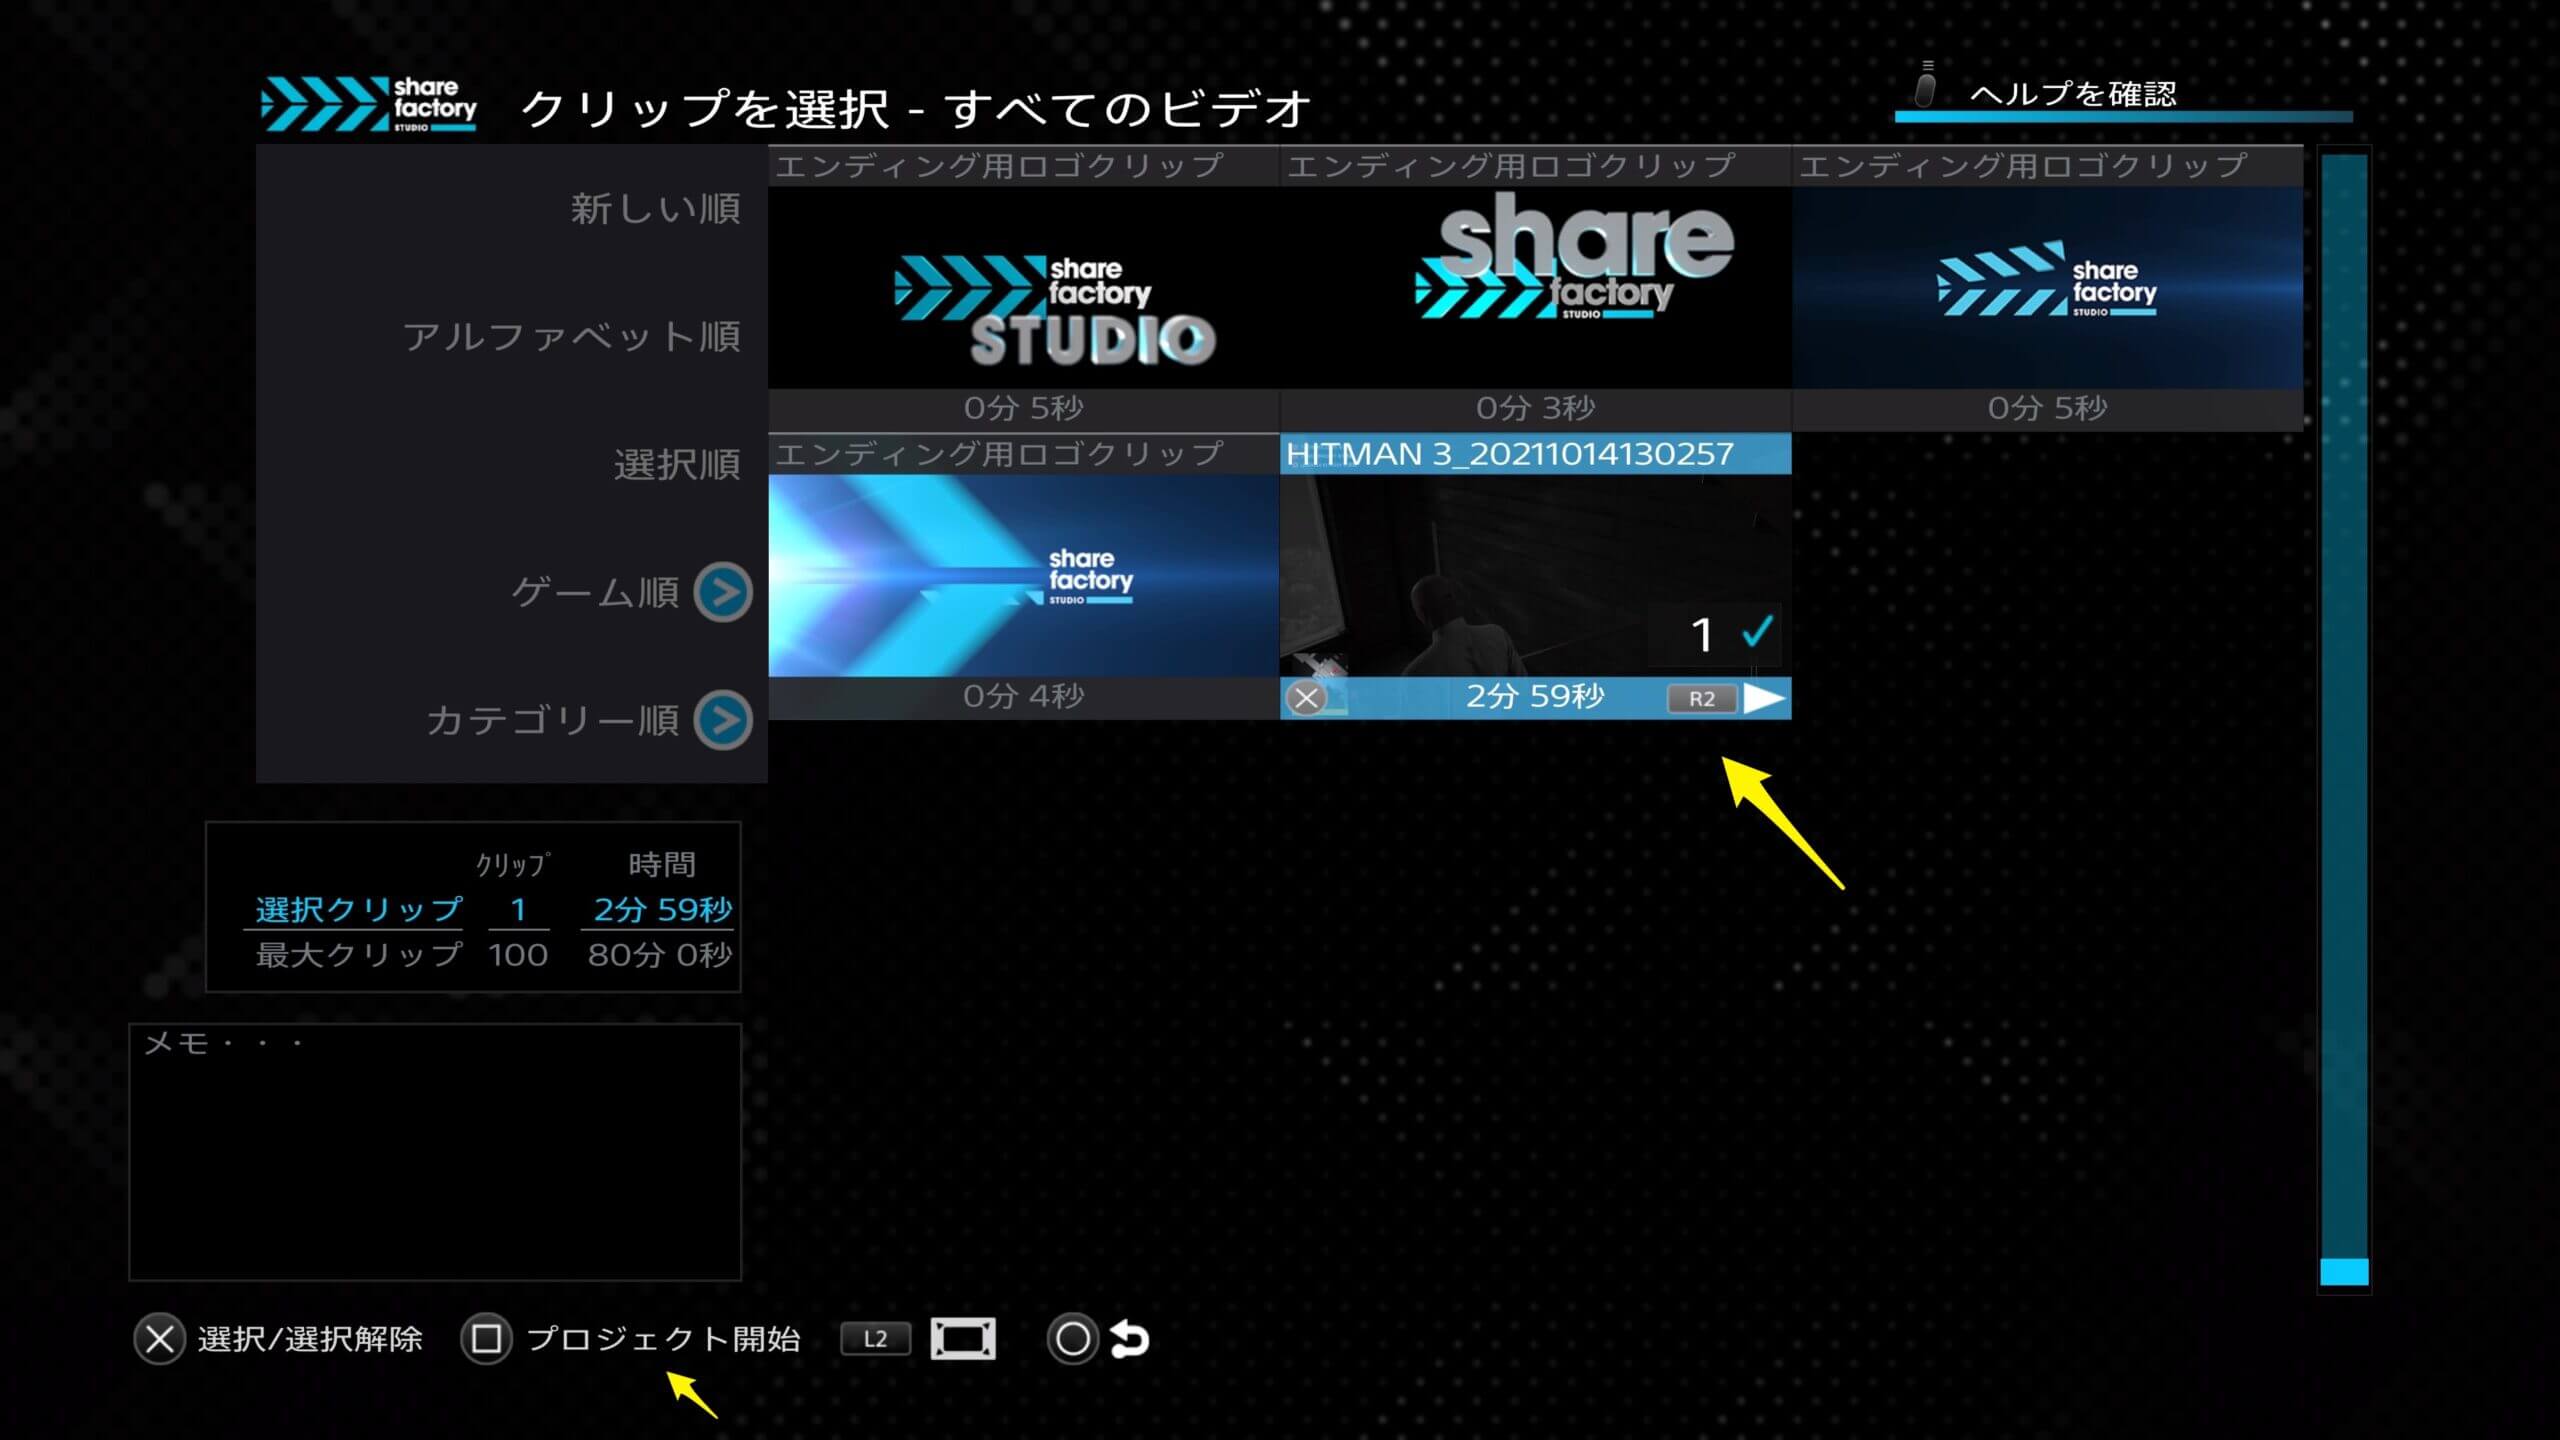
Task: Select the ゲーム順 sort option
Action: click(596, 592)
